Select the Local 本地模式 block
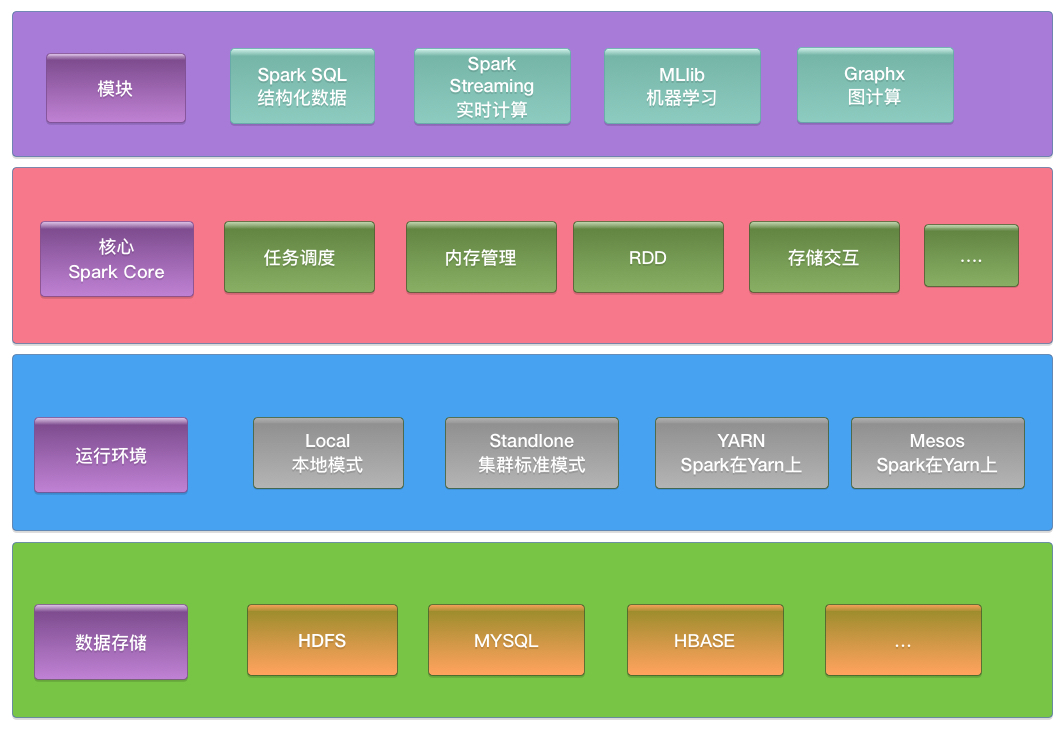 [328, 452]
